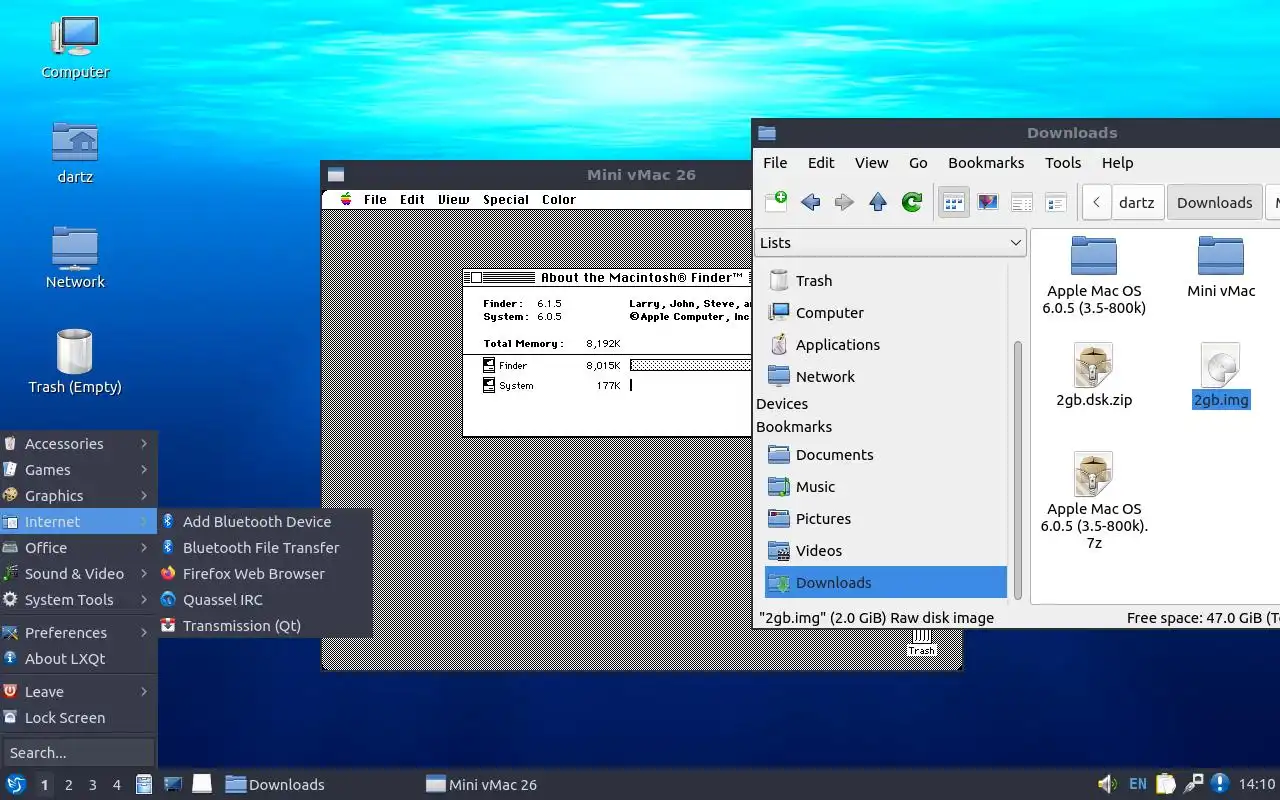Image resolution: width=1280 pixels, height=800 pixels.
Task: Open Pictures bookmark in side pane
Action: point(886,519)
